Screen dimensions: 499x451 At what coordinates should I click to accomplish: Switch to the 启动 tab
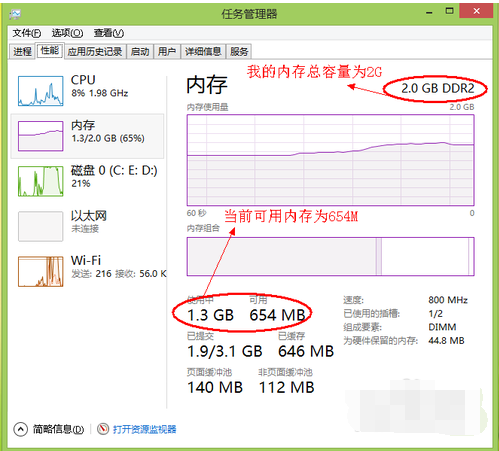(140, 51)
